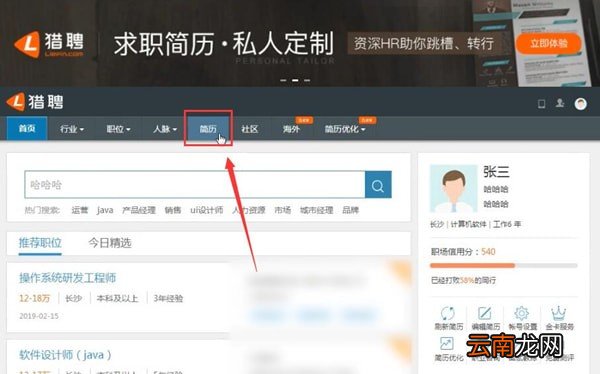Click hot search term 品牌
Image resolution: width=600 pixels, height=374 pixels.
[x=350, y=210]
